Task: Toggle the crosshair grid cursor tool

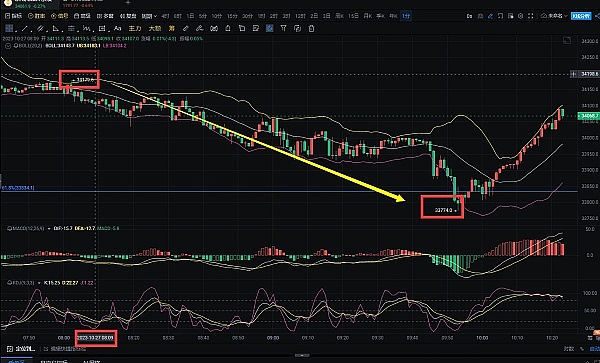Action: coord(9,28)
